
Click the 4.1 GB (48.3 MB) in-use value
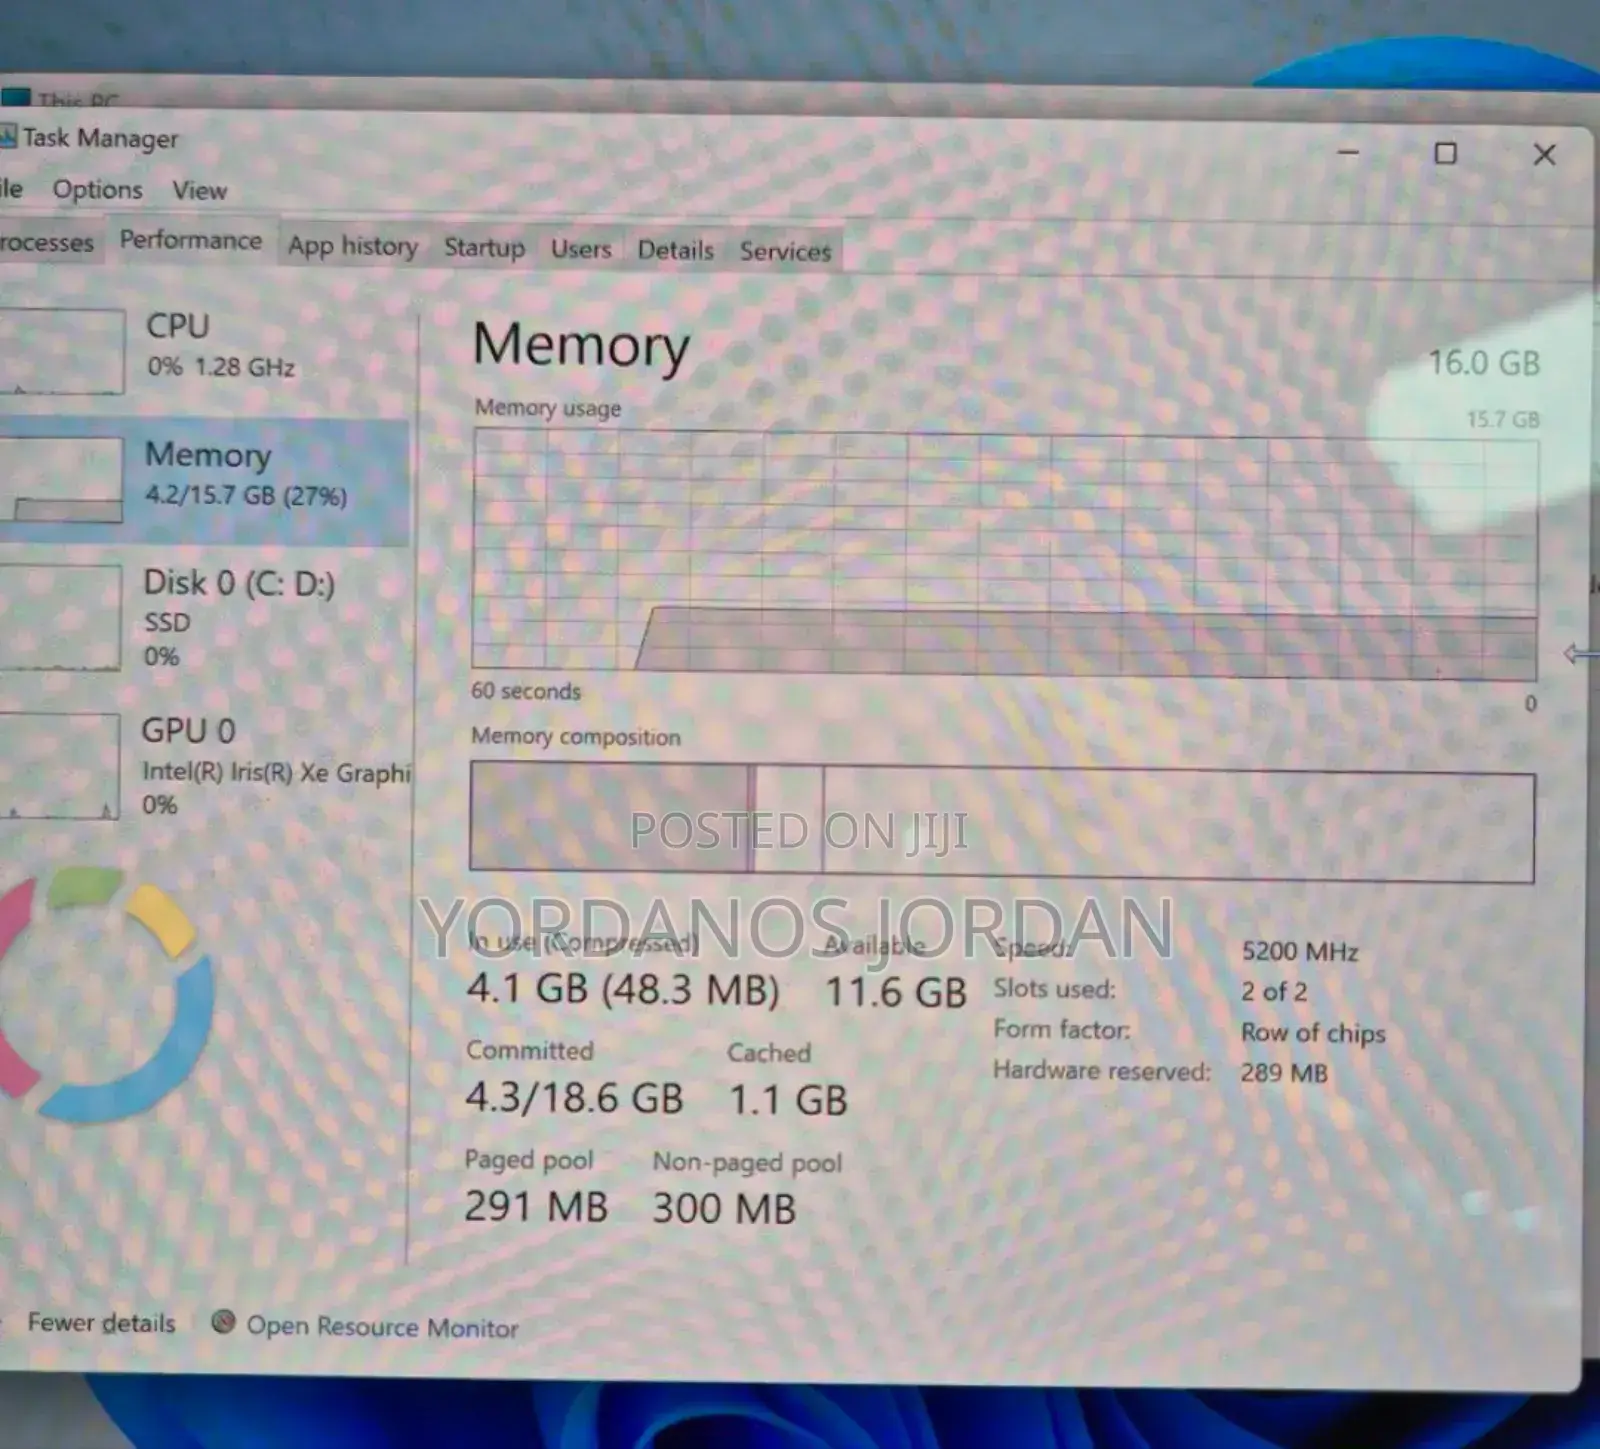pos(623,989)
